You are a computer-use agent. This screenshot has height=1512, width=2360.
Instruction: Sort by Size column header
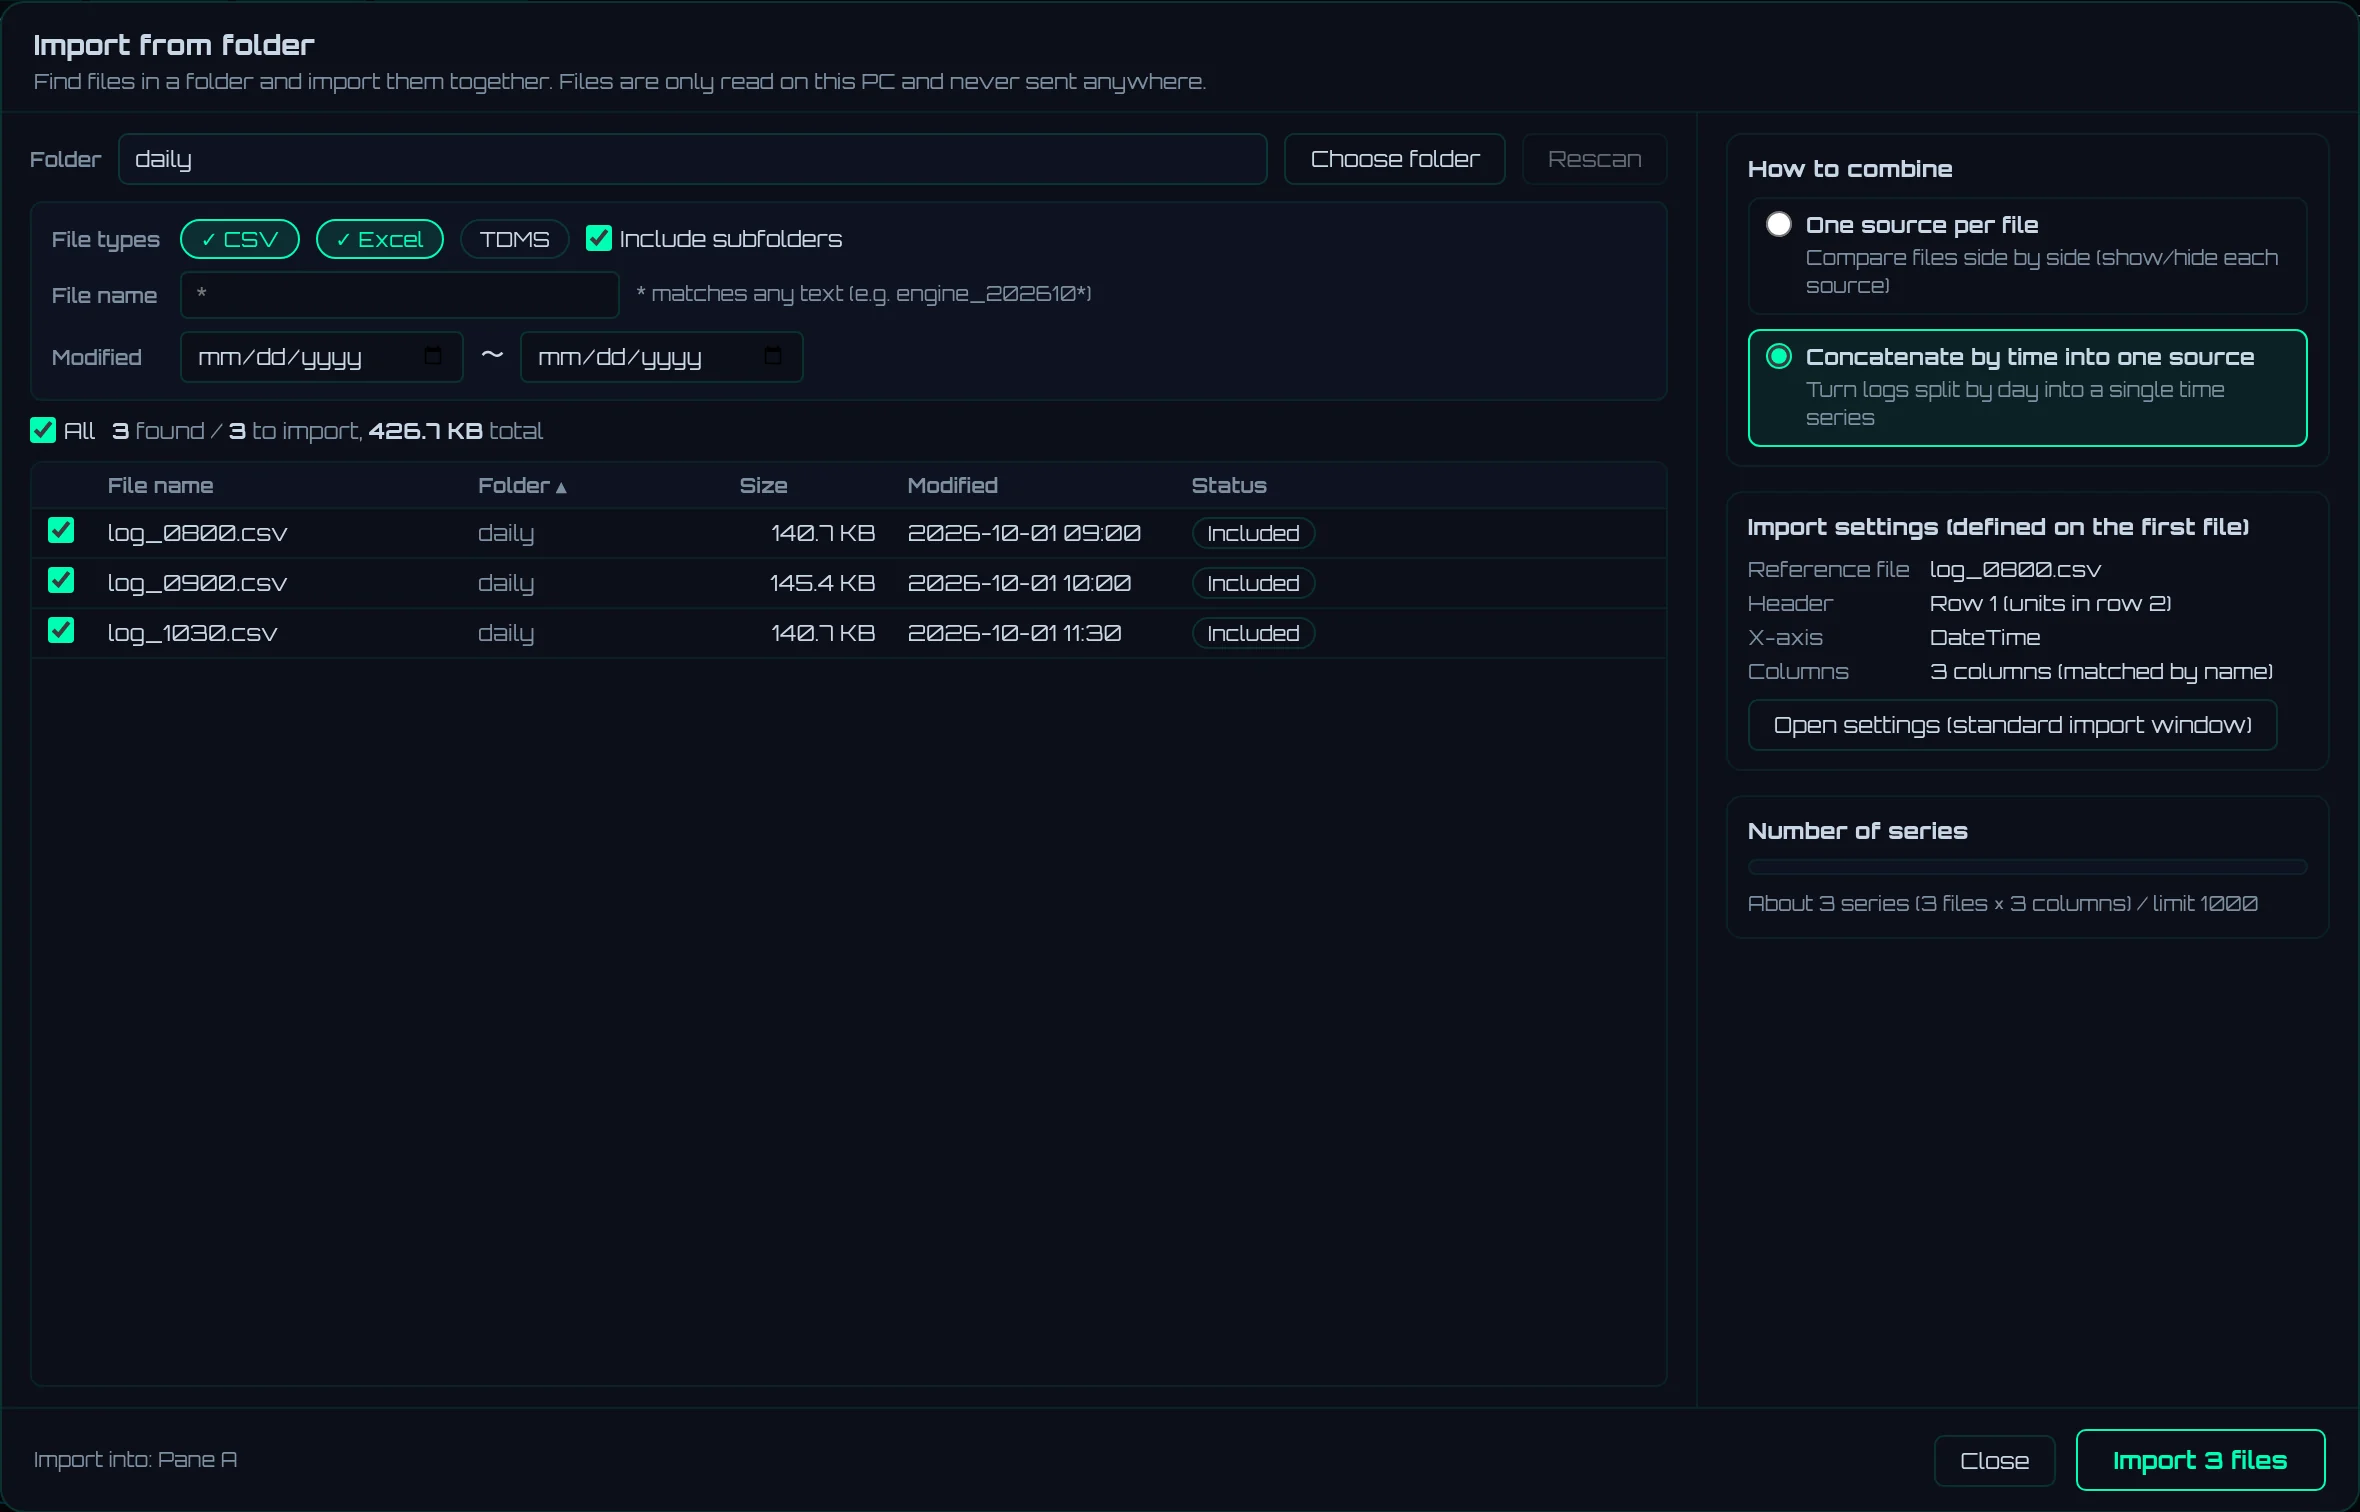point(764,486)
